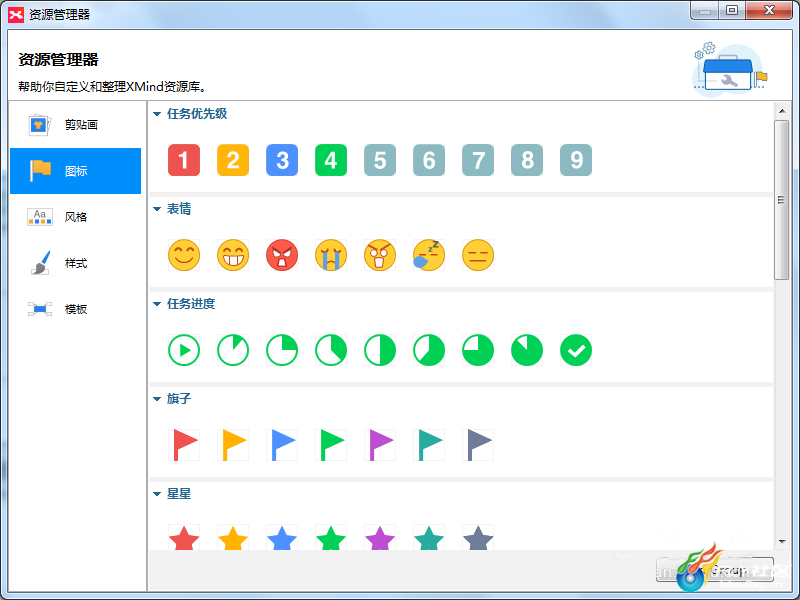Viewport: 800px width, 600px height.
Task: Click the vertical scrollbar thumb
Action: point(782,200)
